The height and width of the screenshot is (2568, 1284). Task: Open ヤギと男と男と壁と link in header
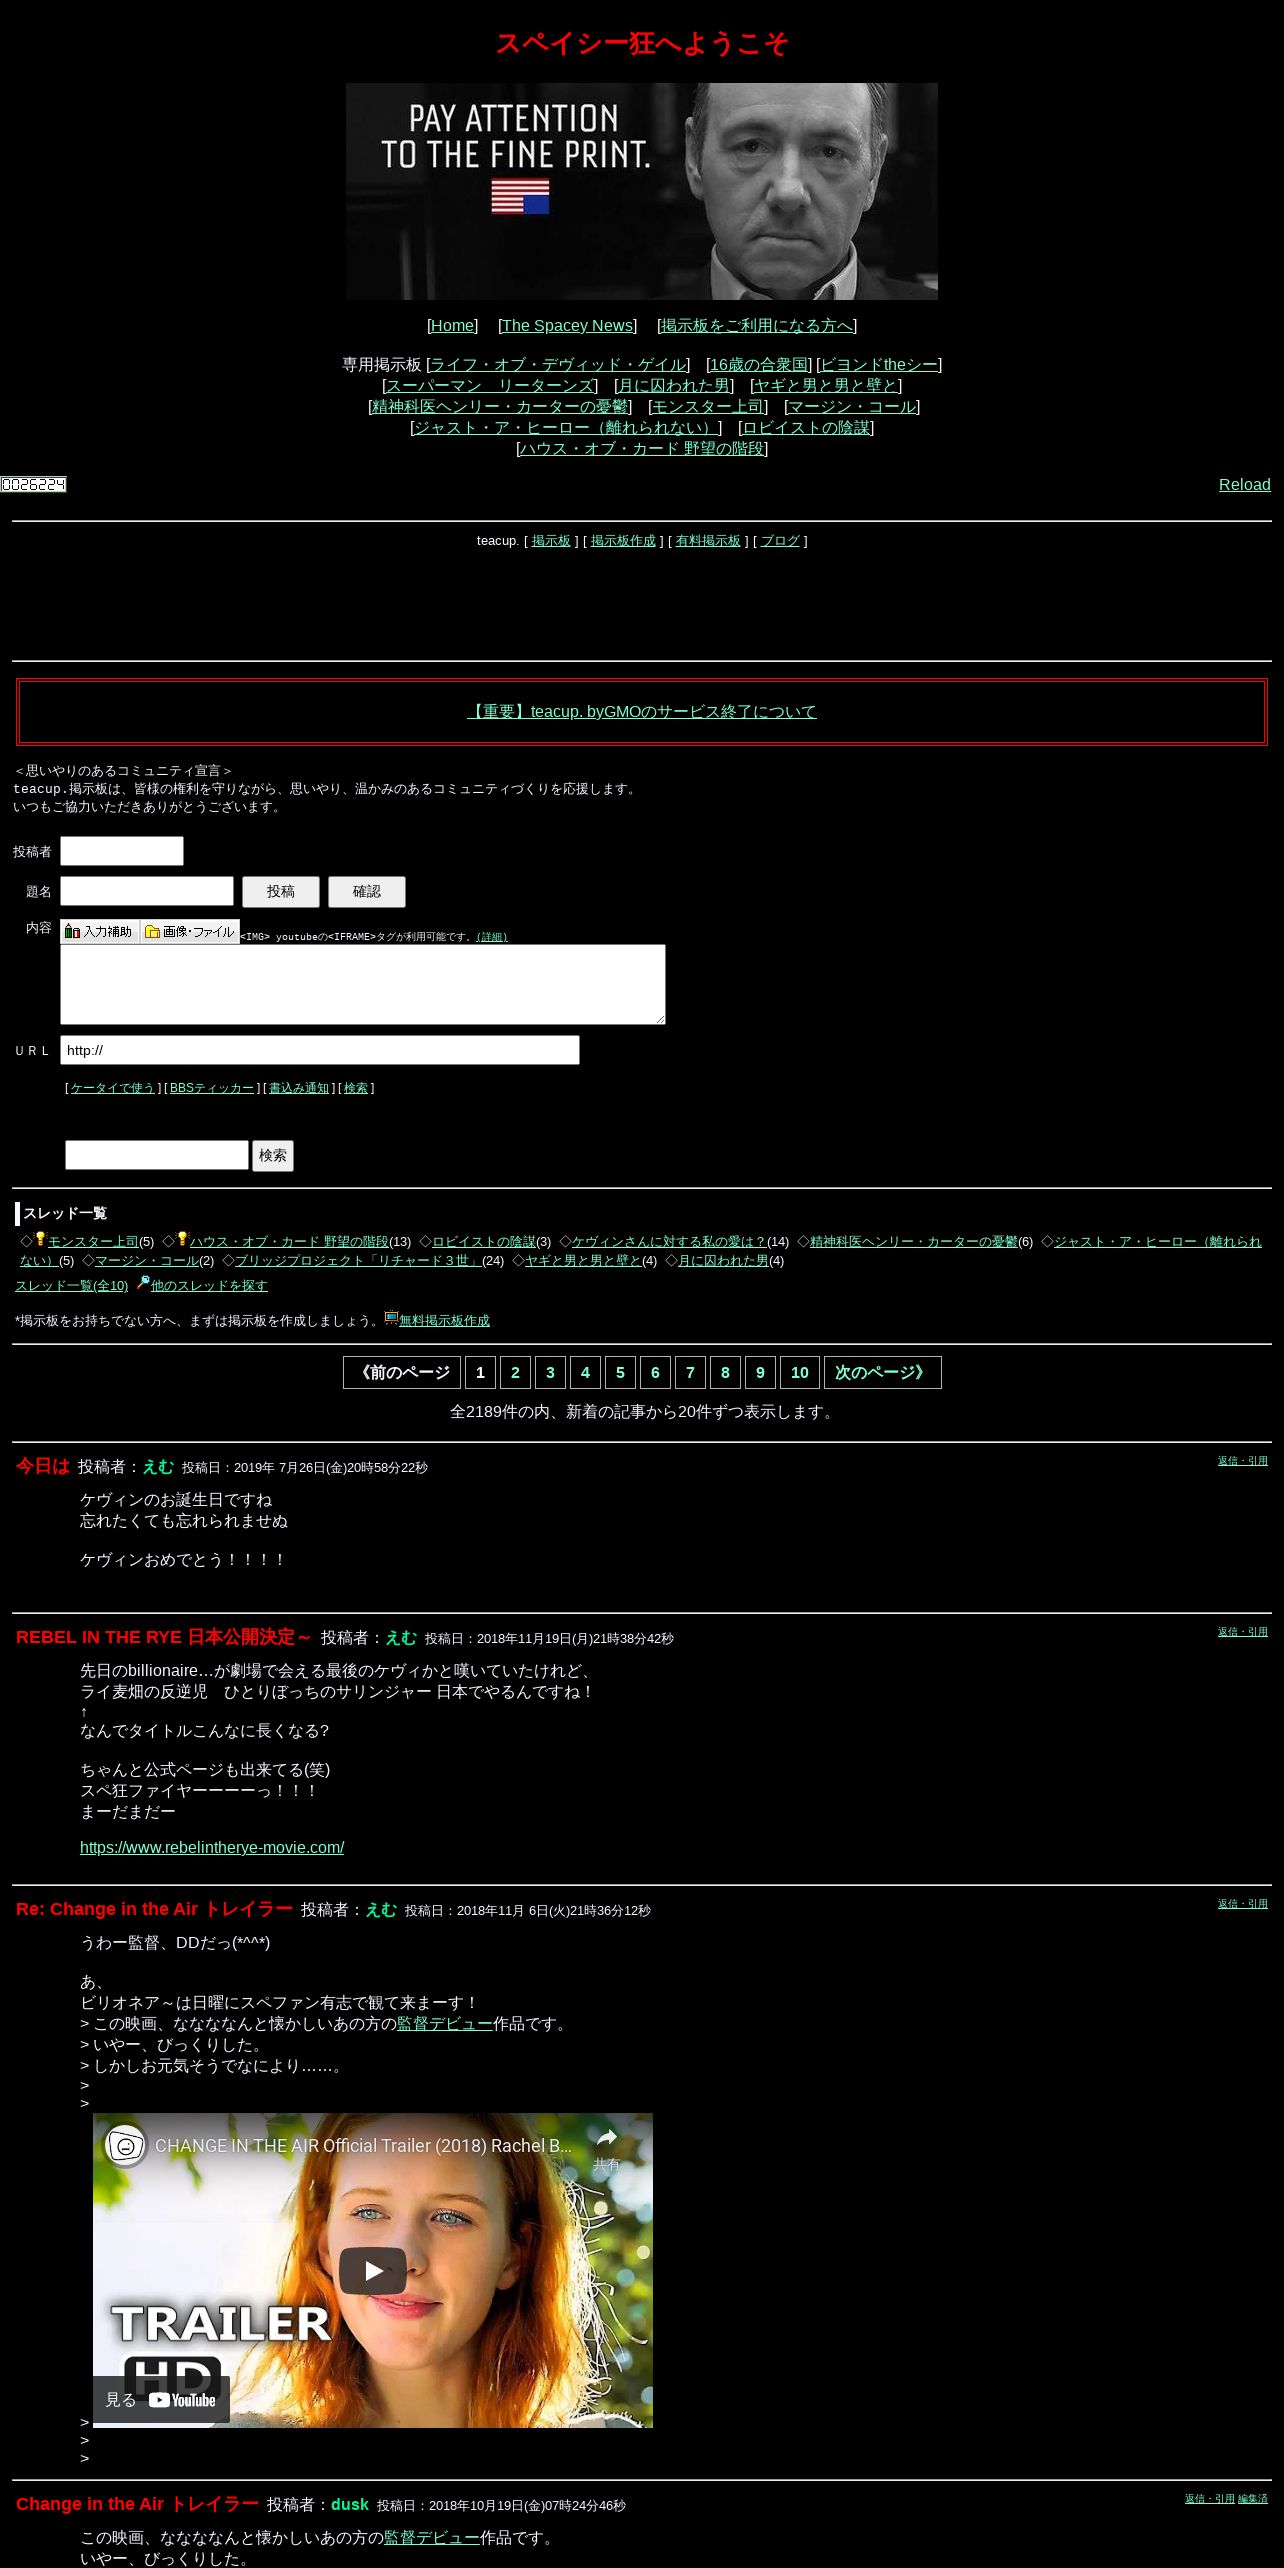click(826, 385)
